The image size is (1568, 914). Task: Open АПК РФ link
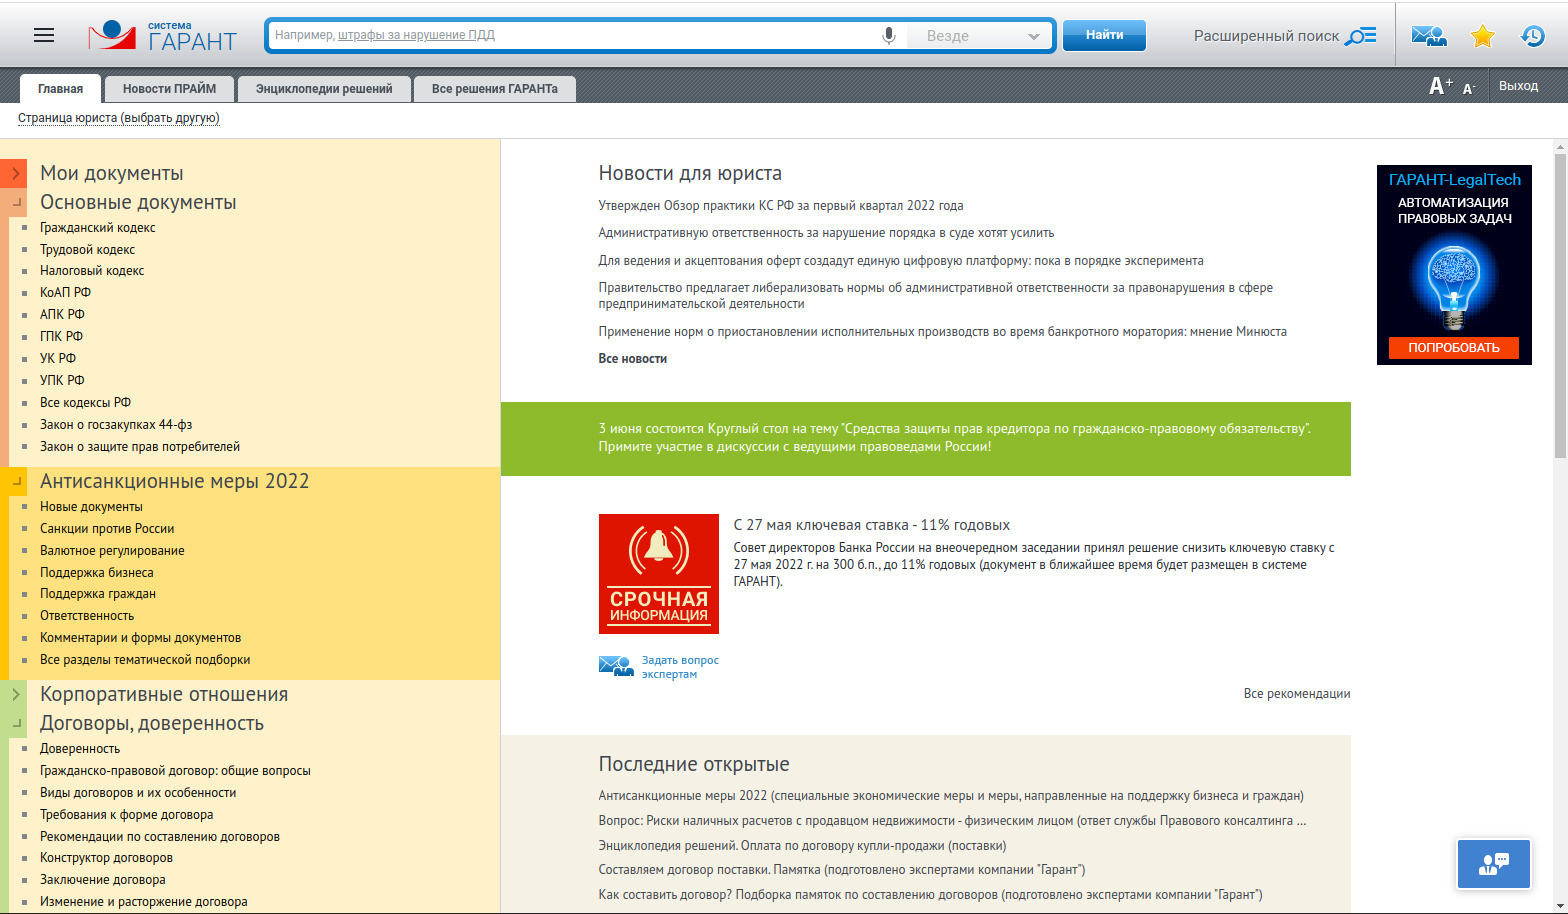pos(62,315)
